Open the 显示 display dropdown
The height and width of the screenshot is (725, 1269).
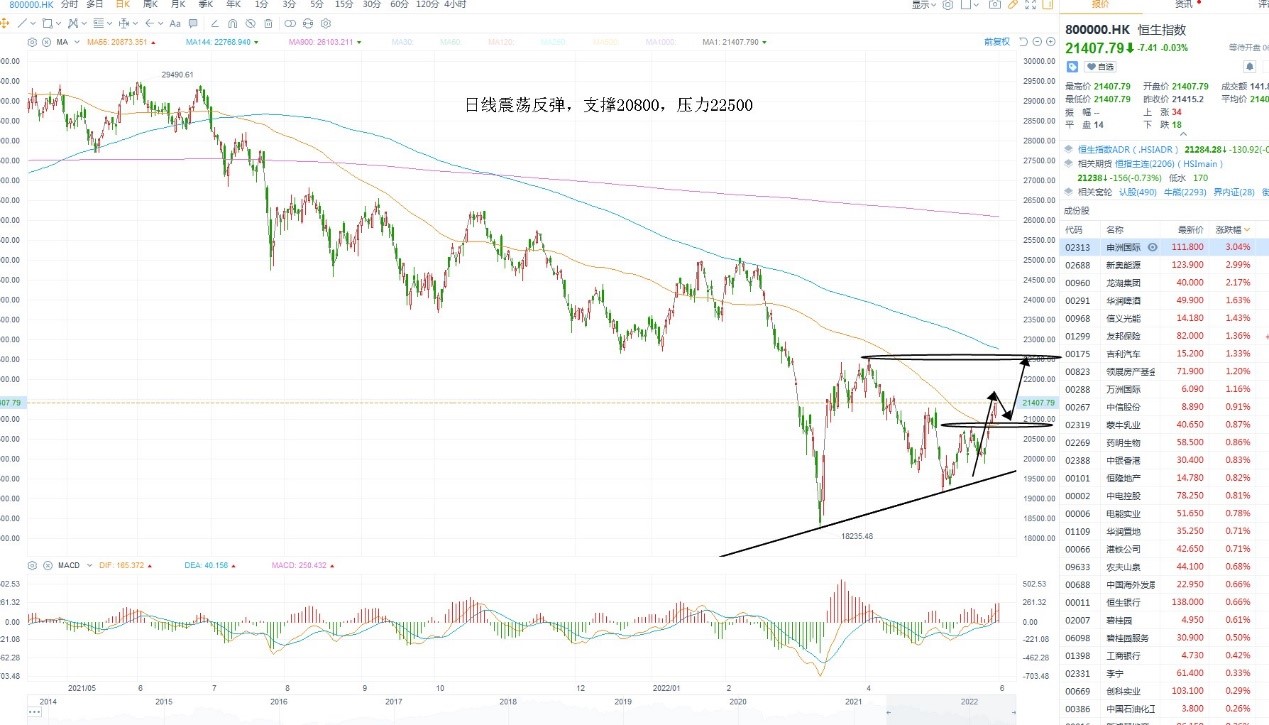tap(924, 5)
